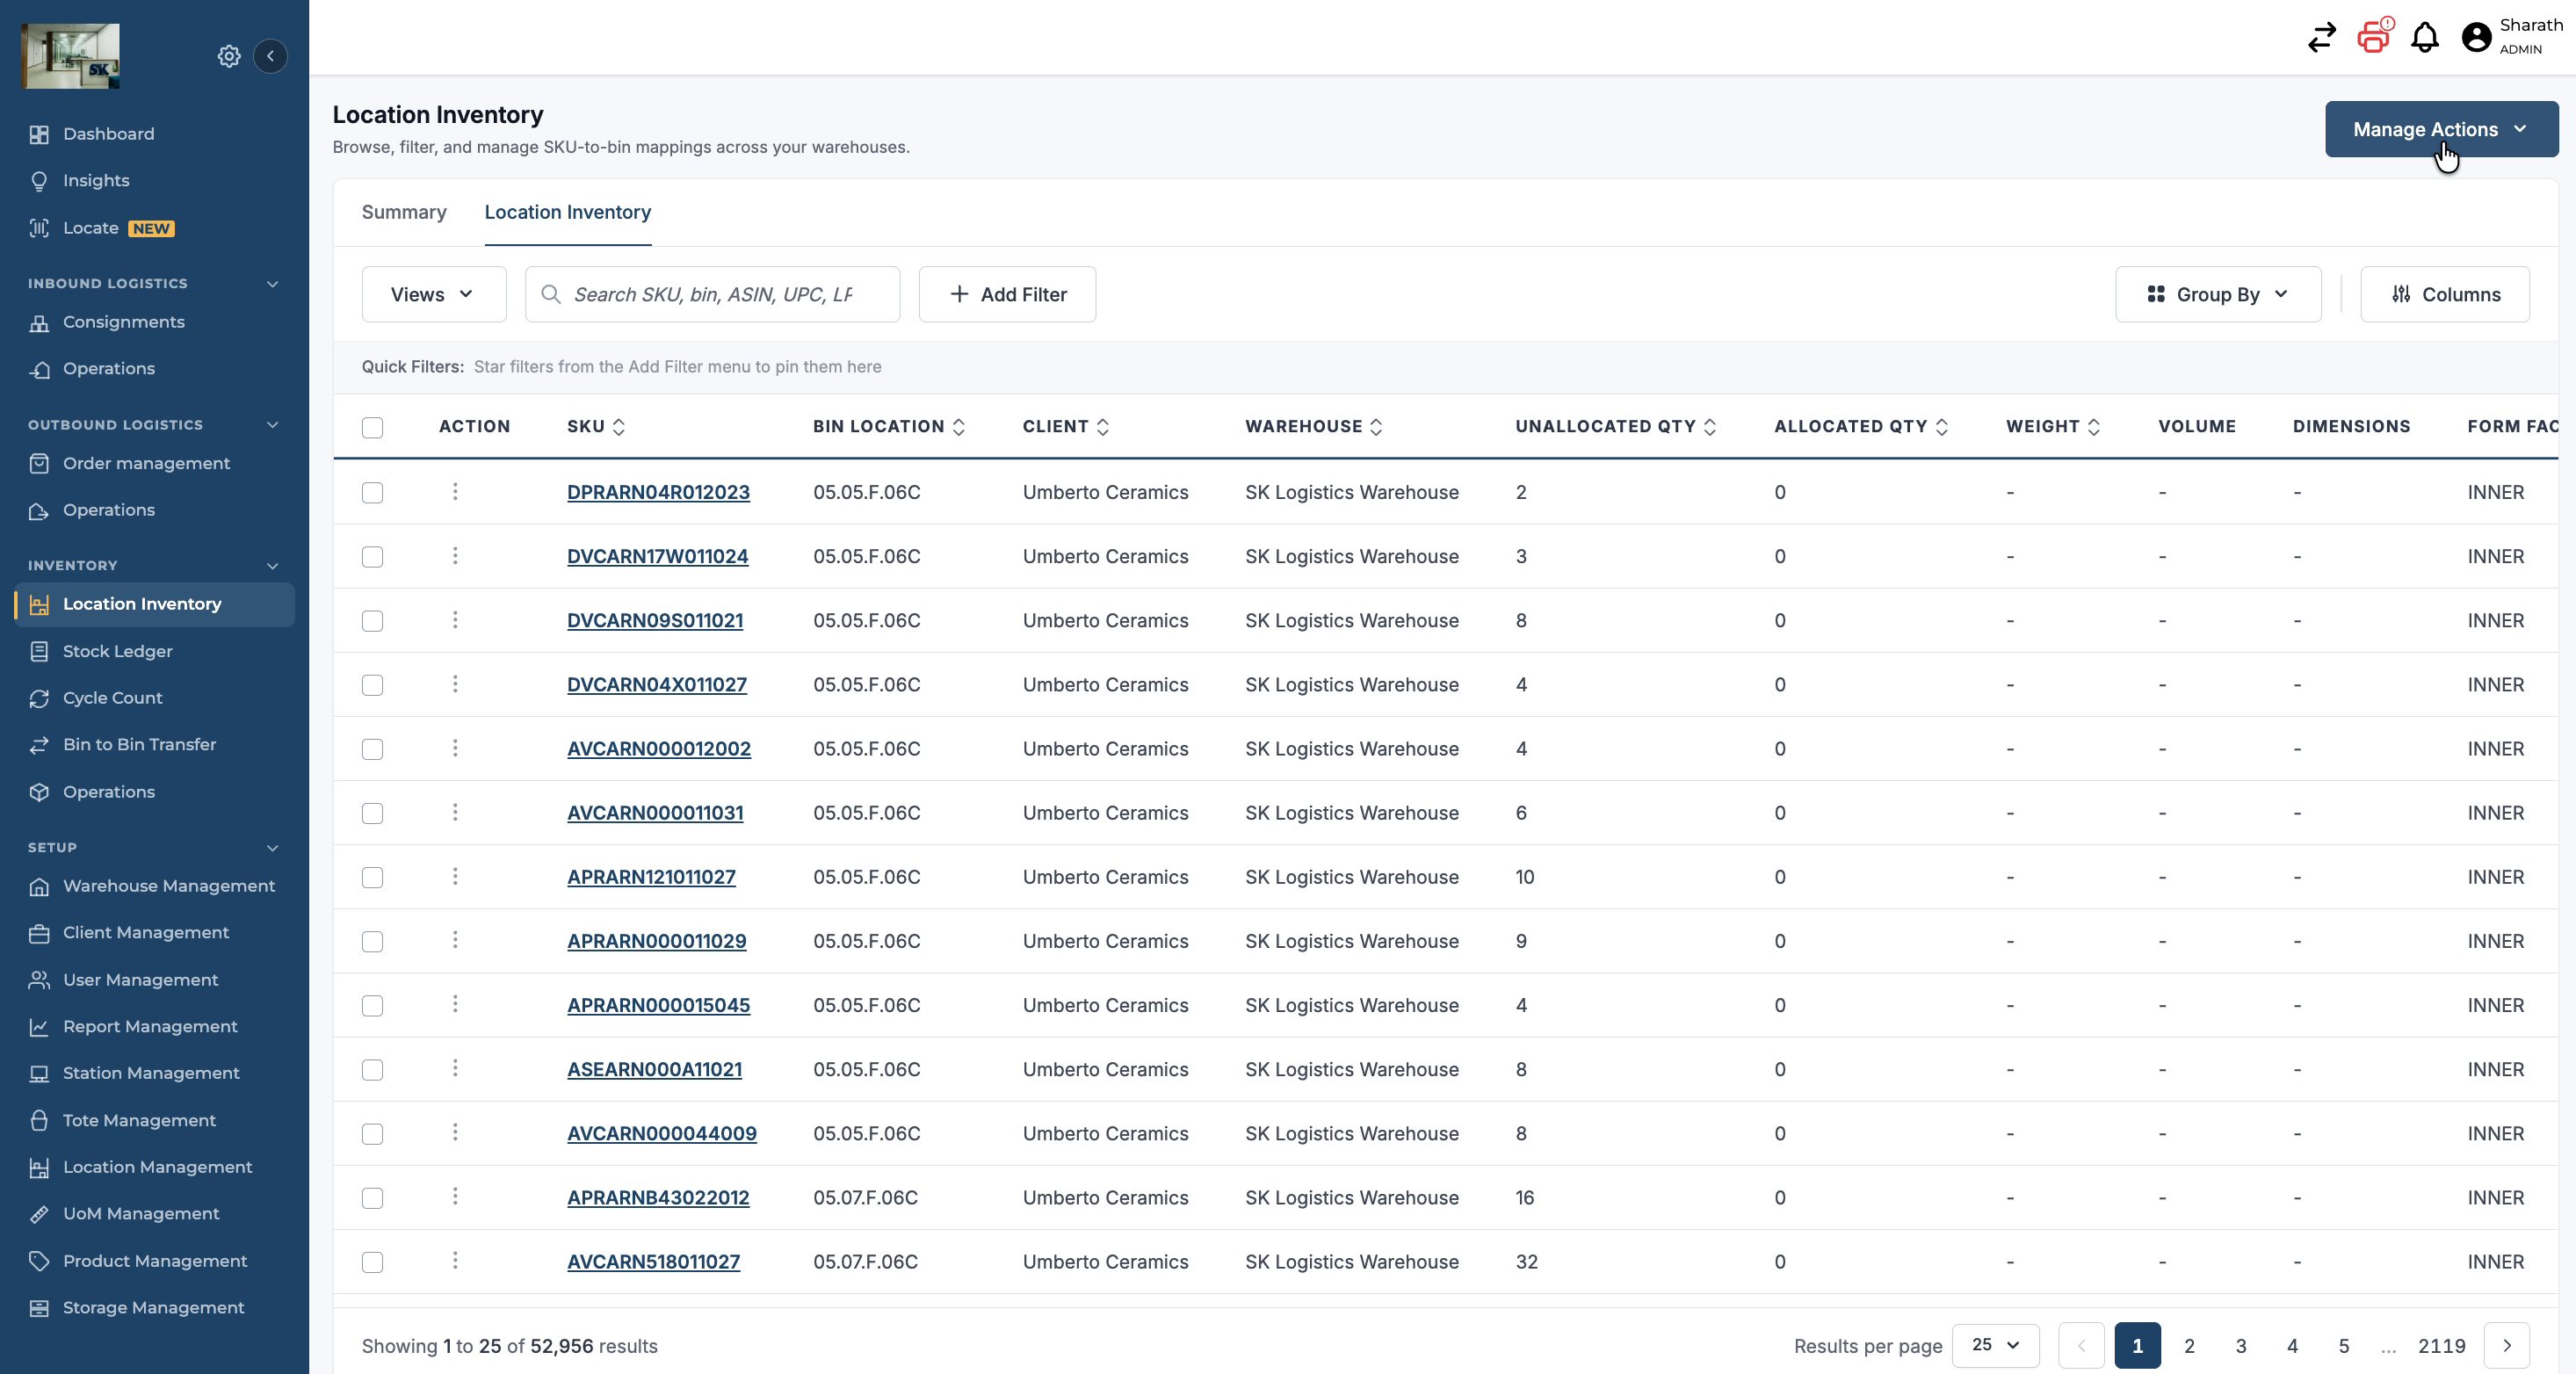2576x1374 pixels.
Task: Open the Views dropdown
Action: [434, 294]
